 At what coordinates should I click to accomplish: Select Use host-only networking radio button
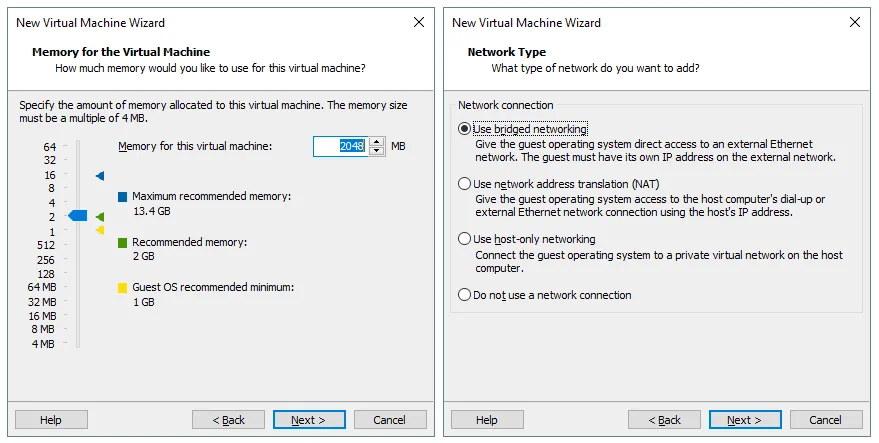pos(464,239)
